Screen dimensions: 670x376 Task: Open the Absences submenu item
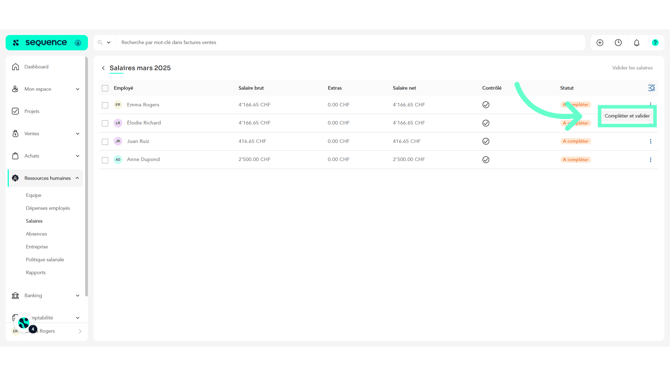tap(36, 234)
